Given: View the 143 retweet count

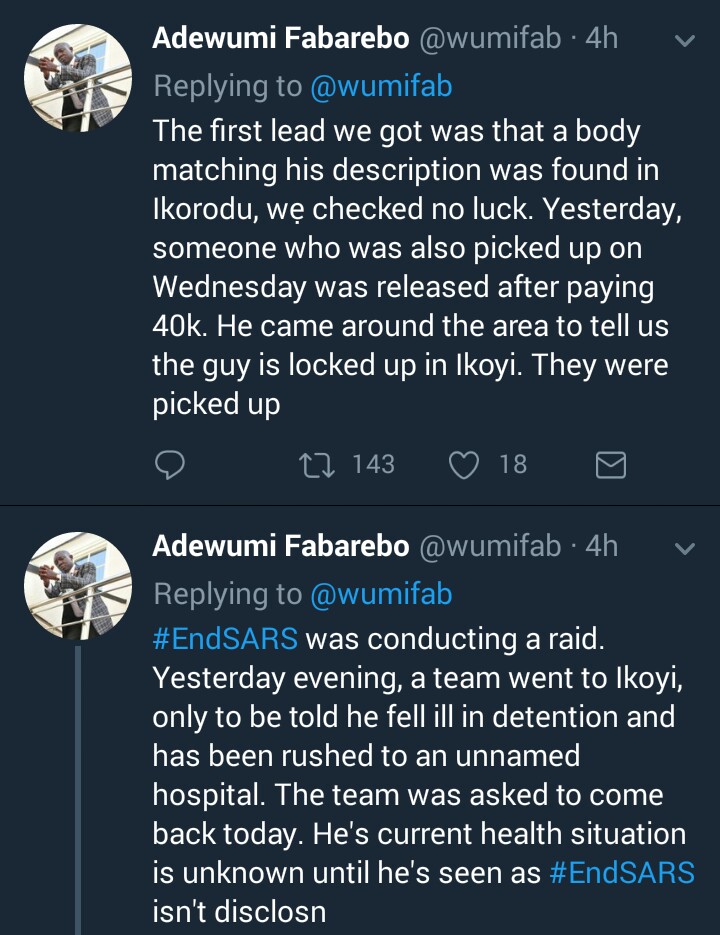Looking at the screenshot, I should pos(373,464).
